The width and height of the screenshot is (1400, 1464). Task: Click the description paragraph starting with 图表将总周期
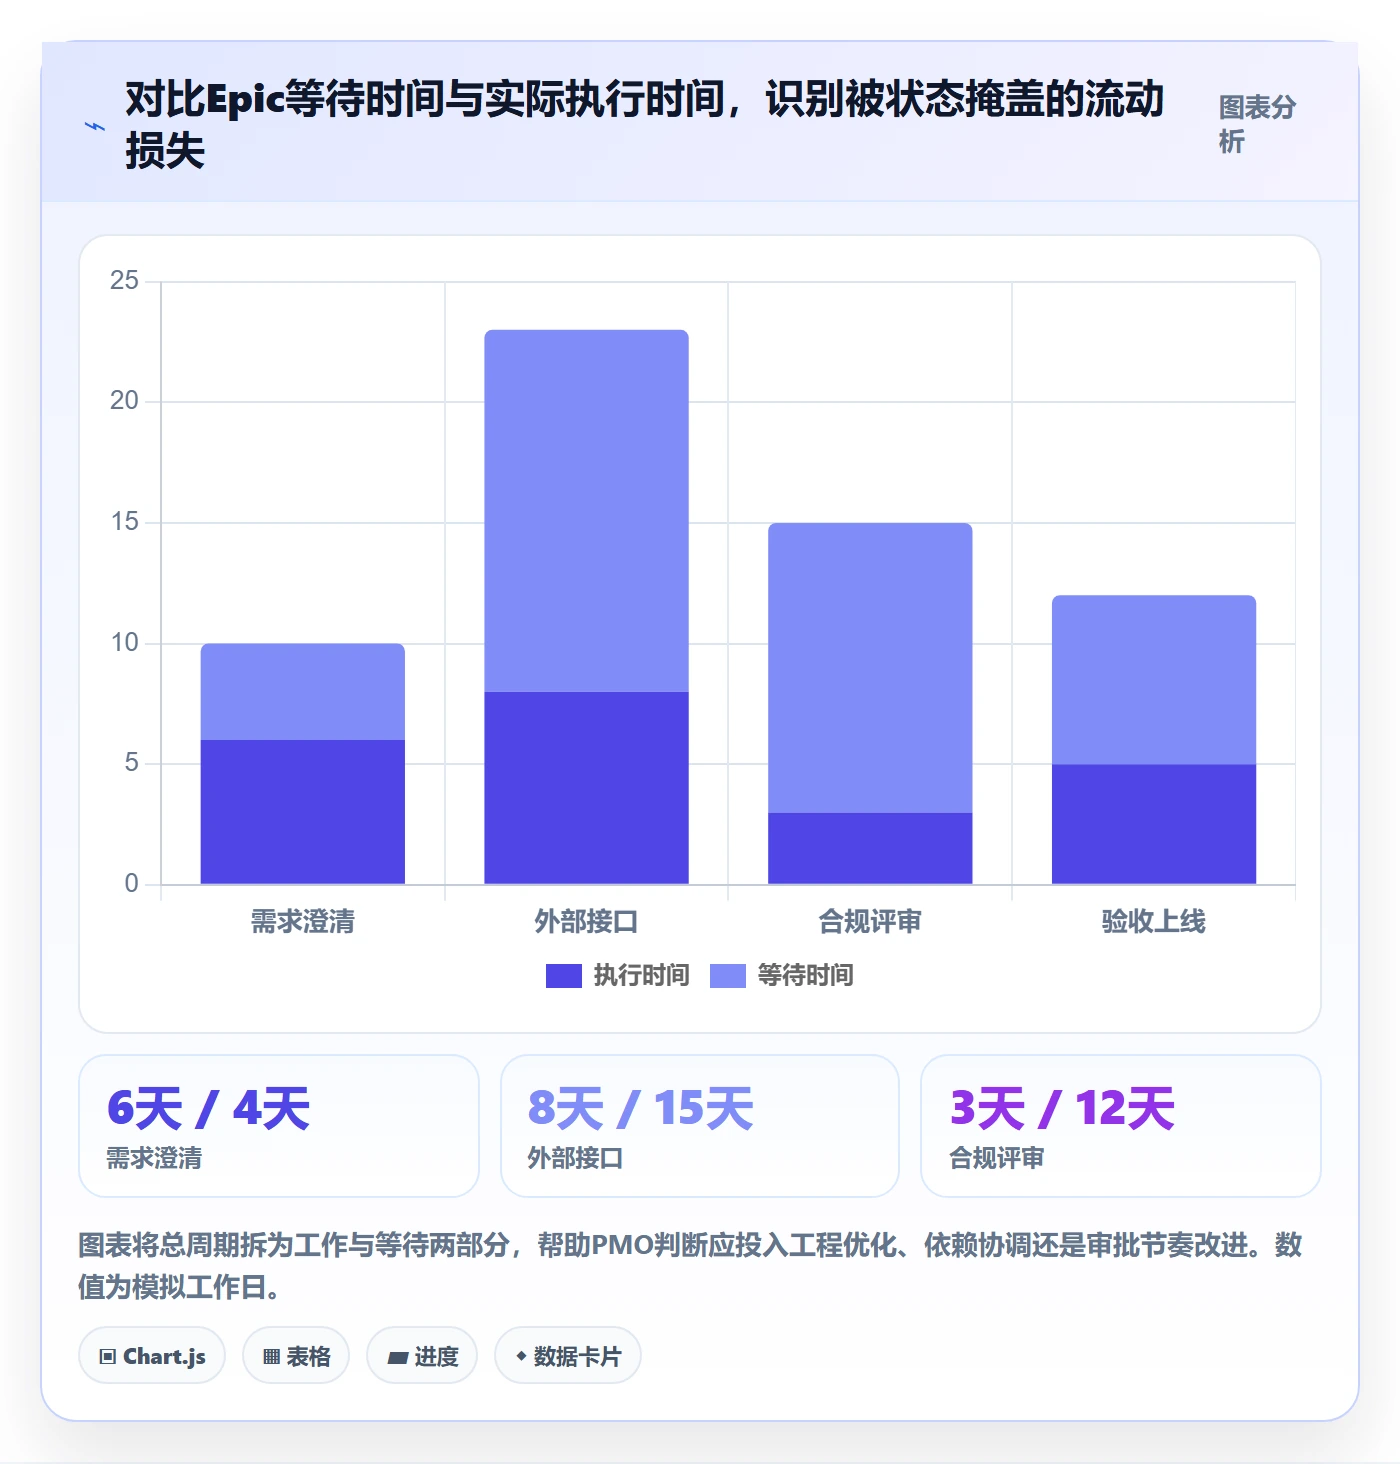(690, 1265)
